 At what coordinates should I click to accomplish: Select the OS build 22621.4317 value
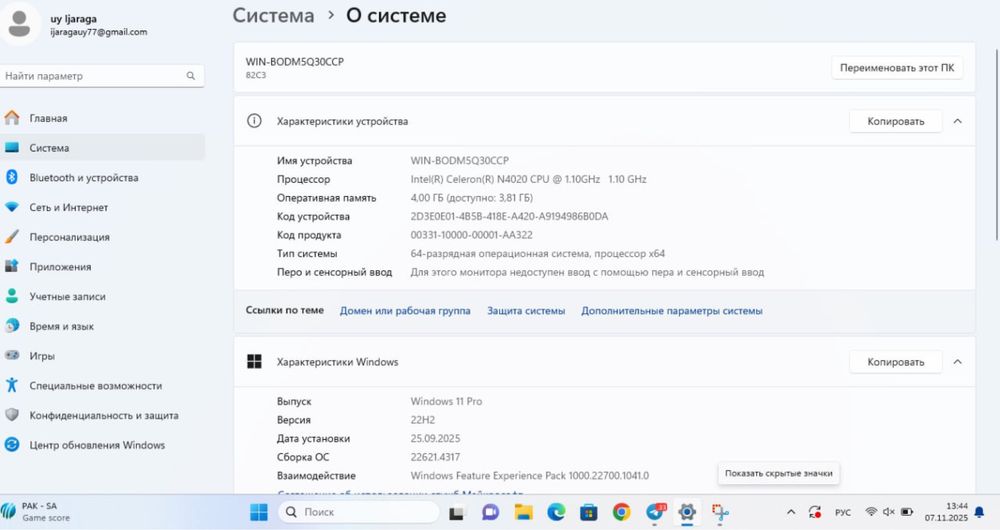coord(435,457)
